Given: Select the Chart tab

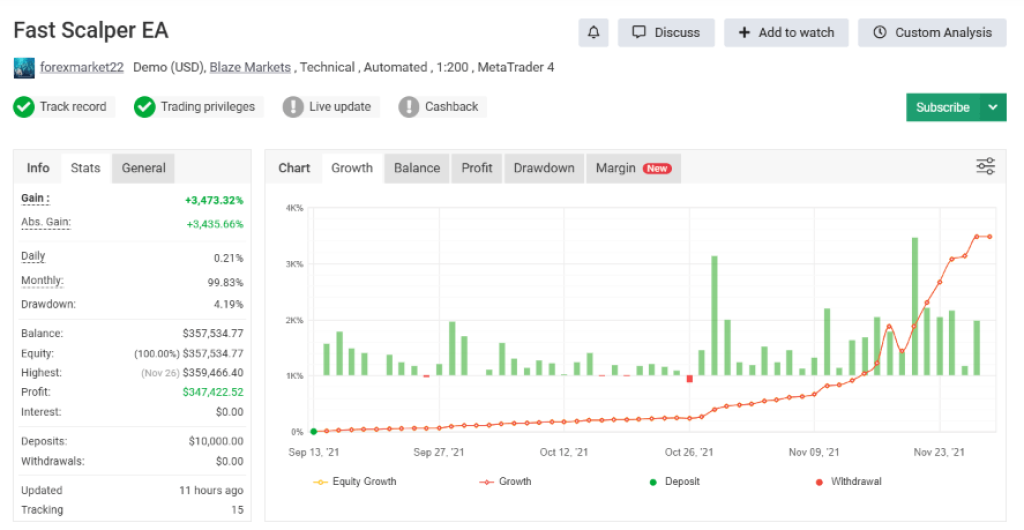Looking at the screenshot, I should pos(294,168).
